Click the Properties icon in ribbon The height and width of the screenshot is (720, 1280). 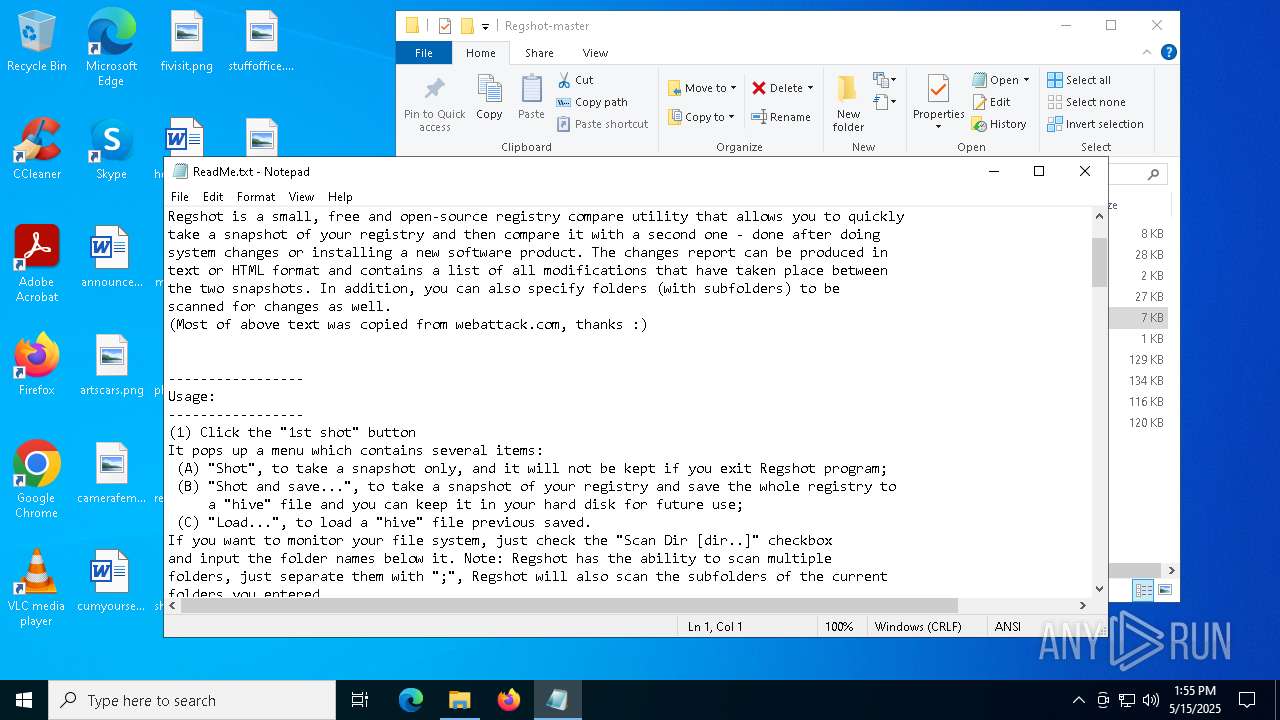point(938,89)
